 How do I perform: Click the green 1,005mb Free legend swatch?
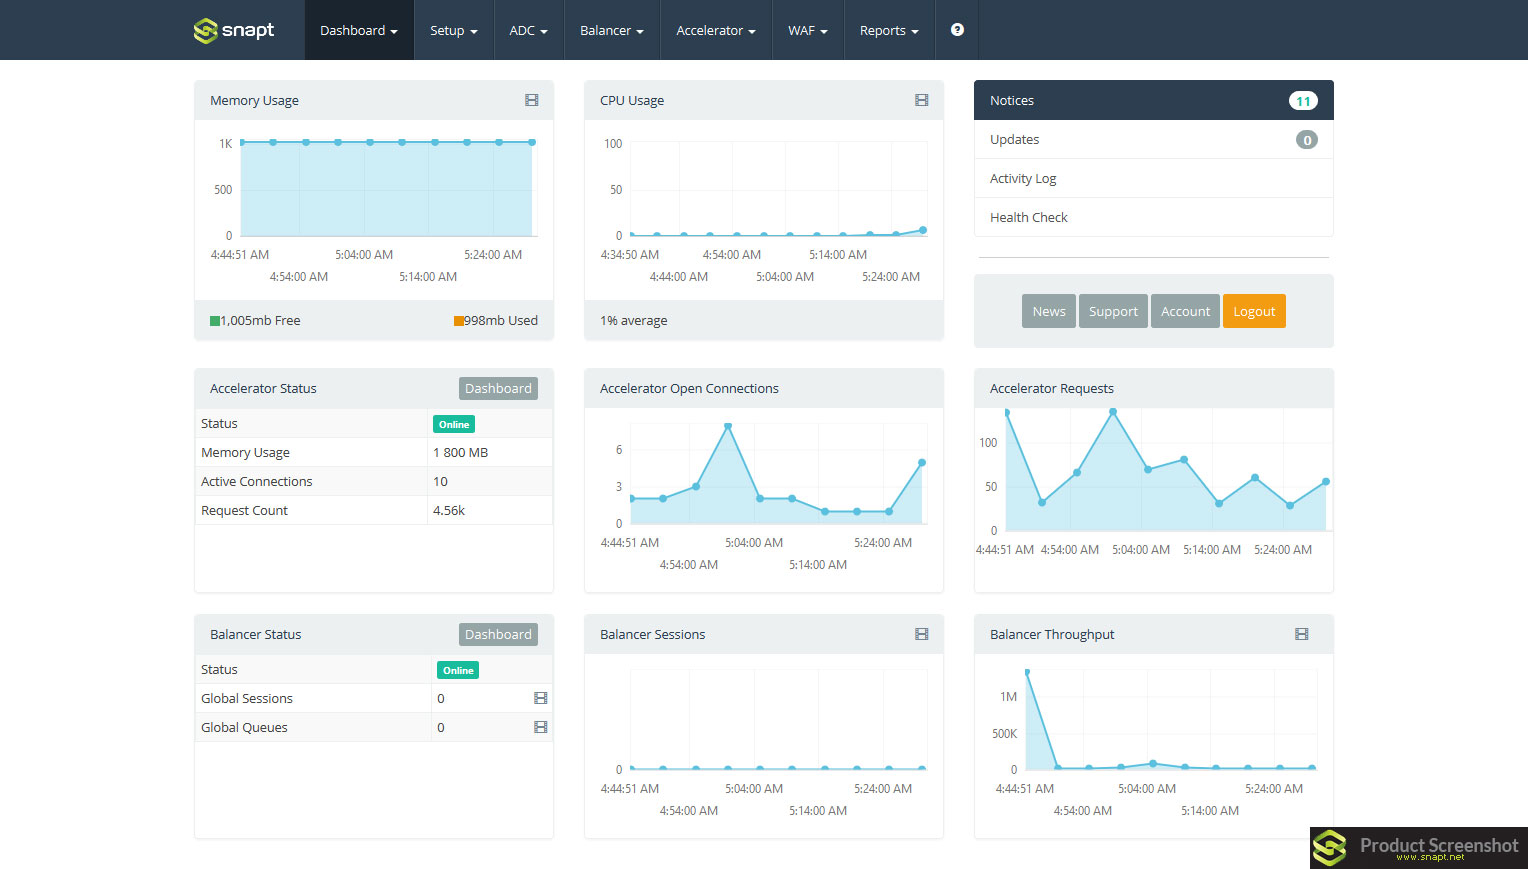(x=215, y=321)
